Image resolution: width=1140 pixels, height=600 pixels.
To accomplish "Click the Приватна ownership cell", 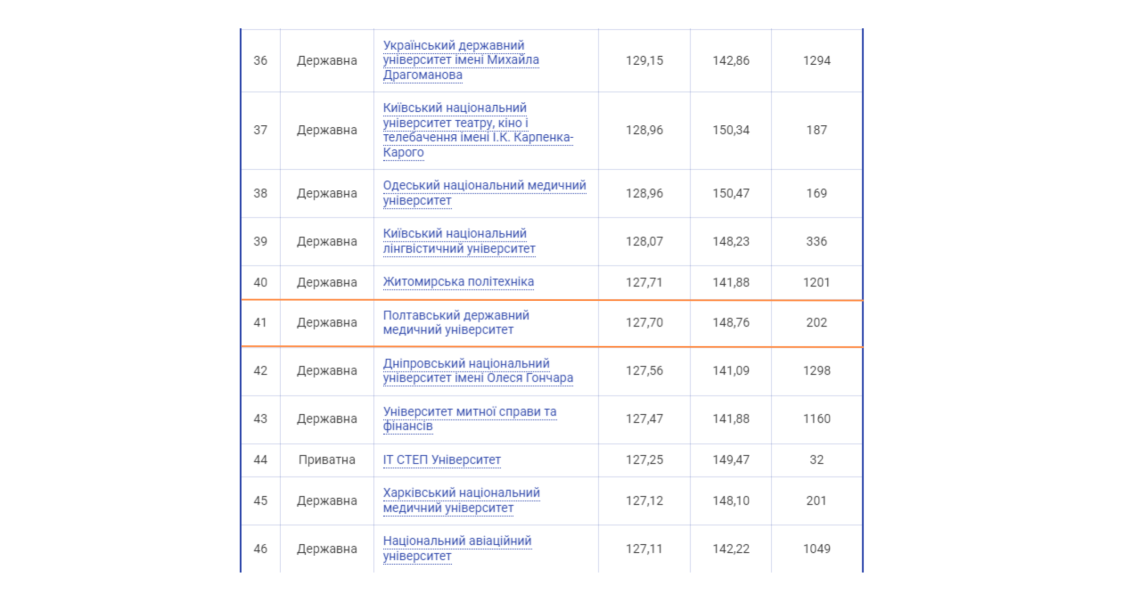I will 326,460.
